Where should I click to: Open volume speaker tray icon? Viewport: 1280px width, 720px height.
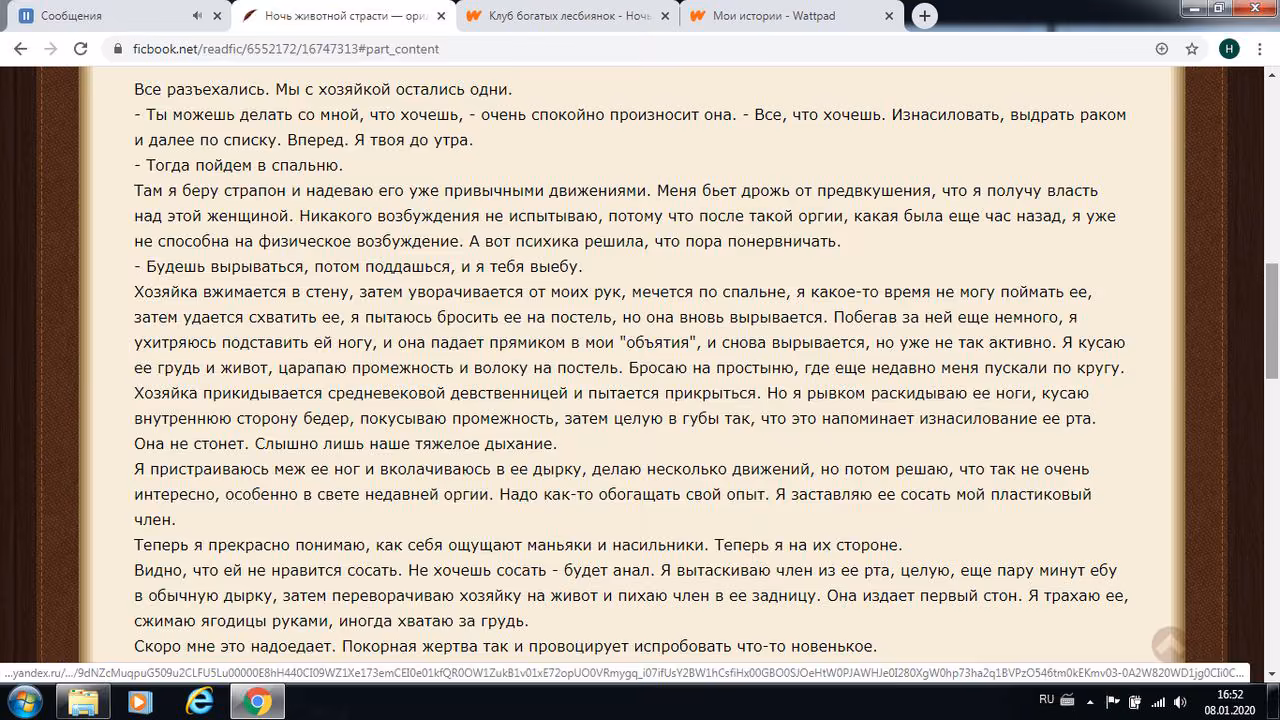1180,701
